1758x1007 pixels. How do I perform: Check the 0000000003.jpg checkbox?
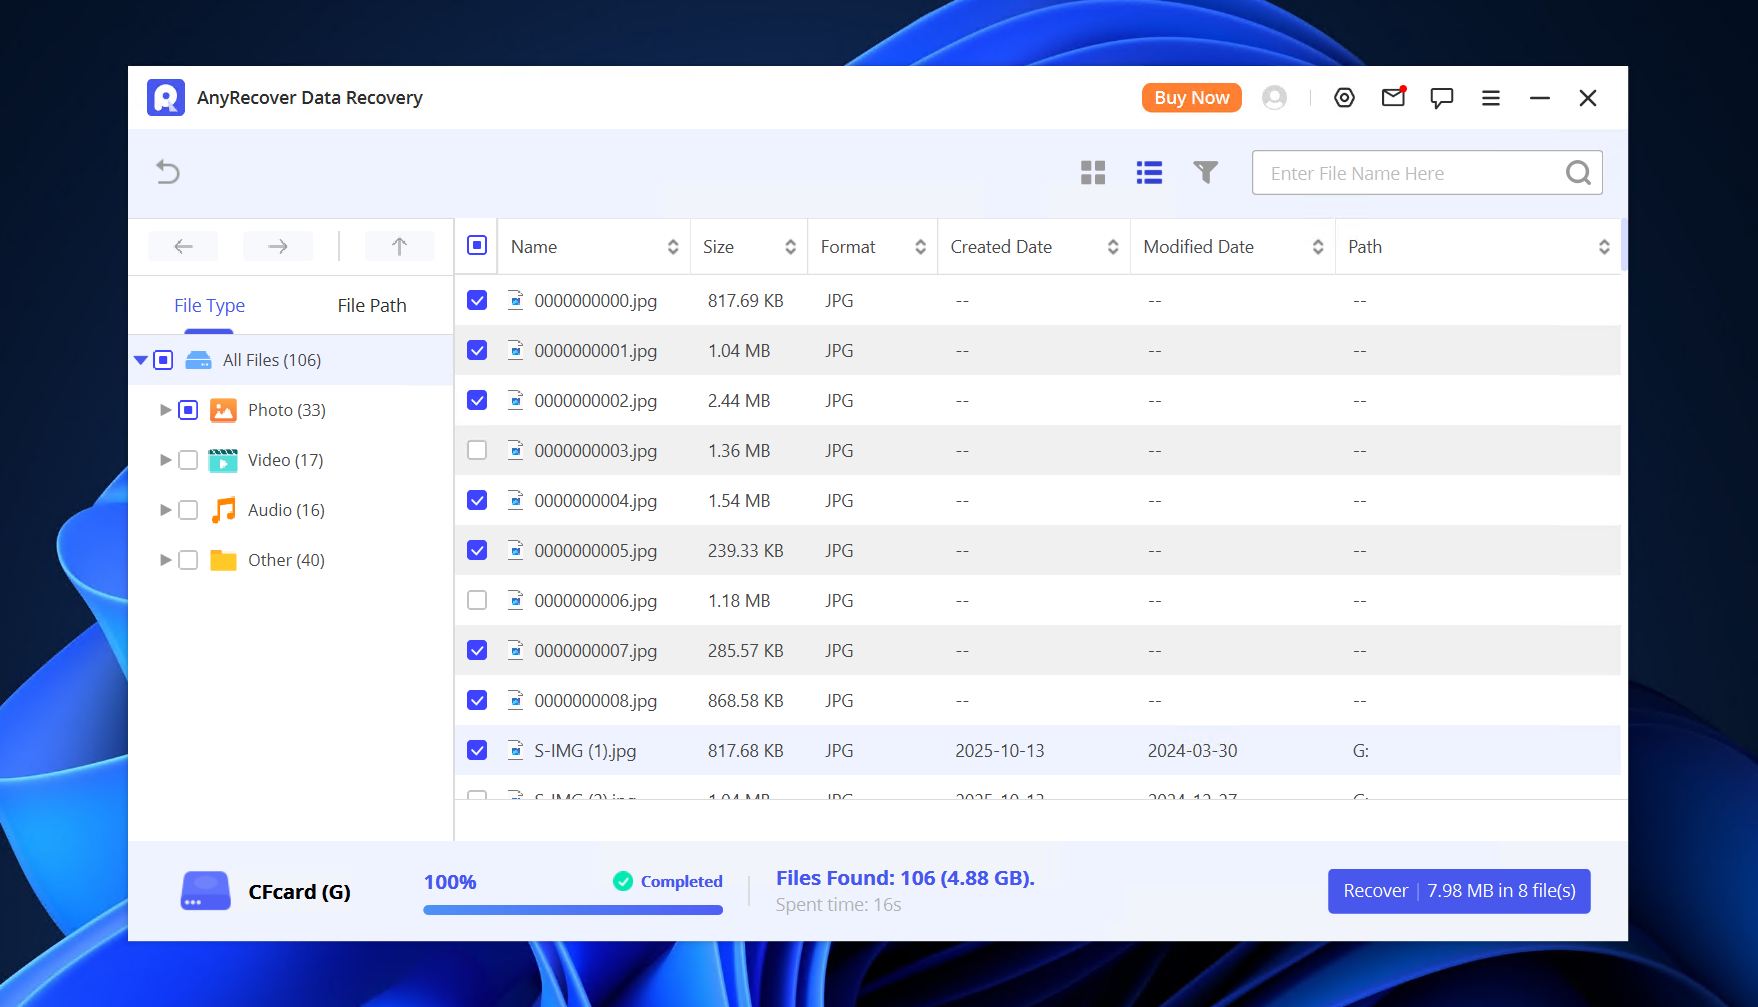[477, 450]
